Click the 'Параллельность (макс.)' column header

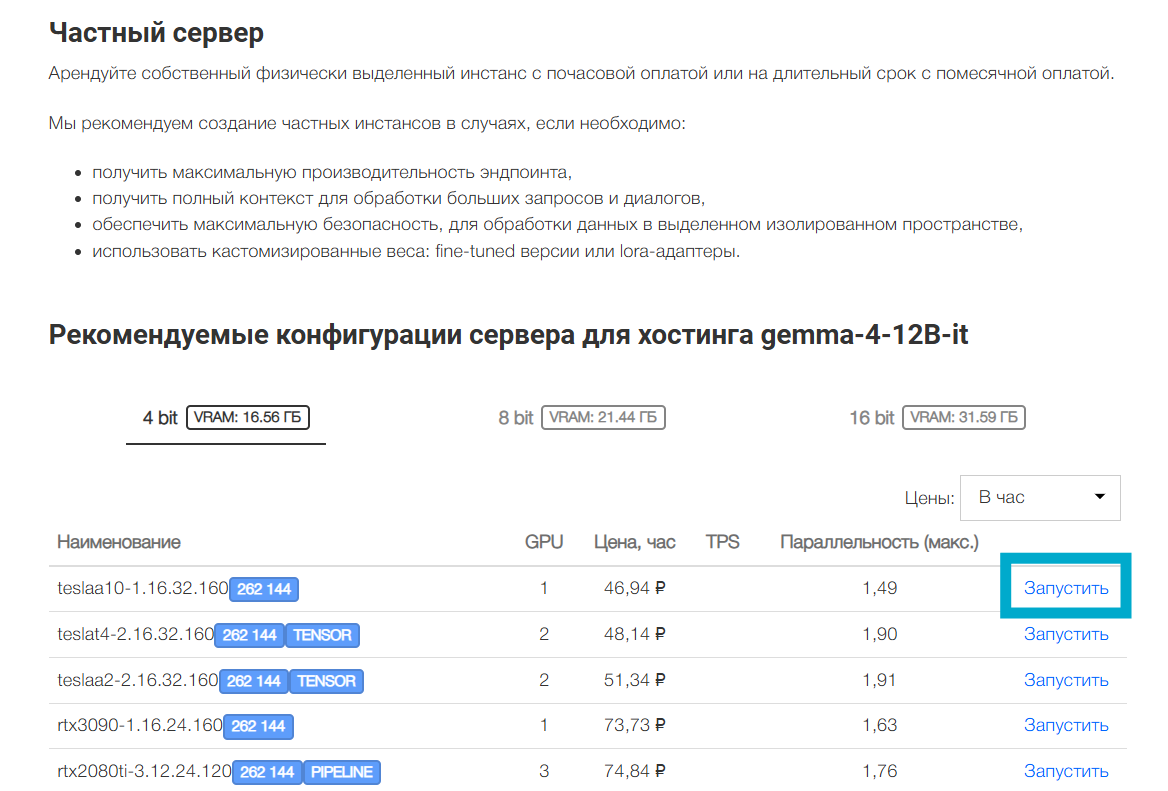(879, 542)
